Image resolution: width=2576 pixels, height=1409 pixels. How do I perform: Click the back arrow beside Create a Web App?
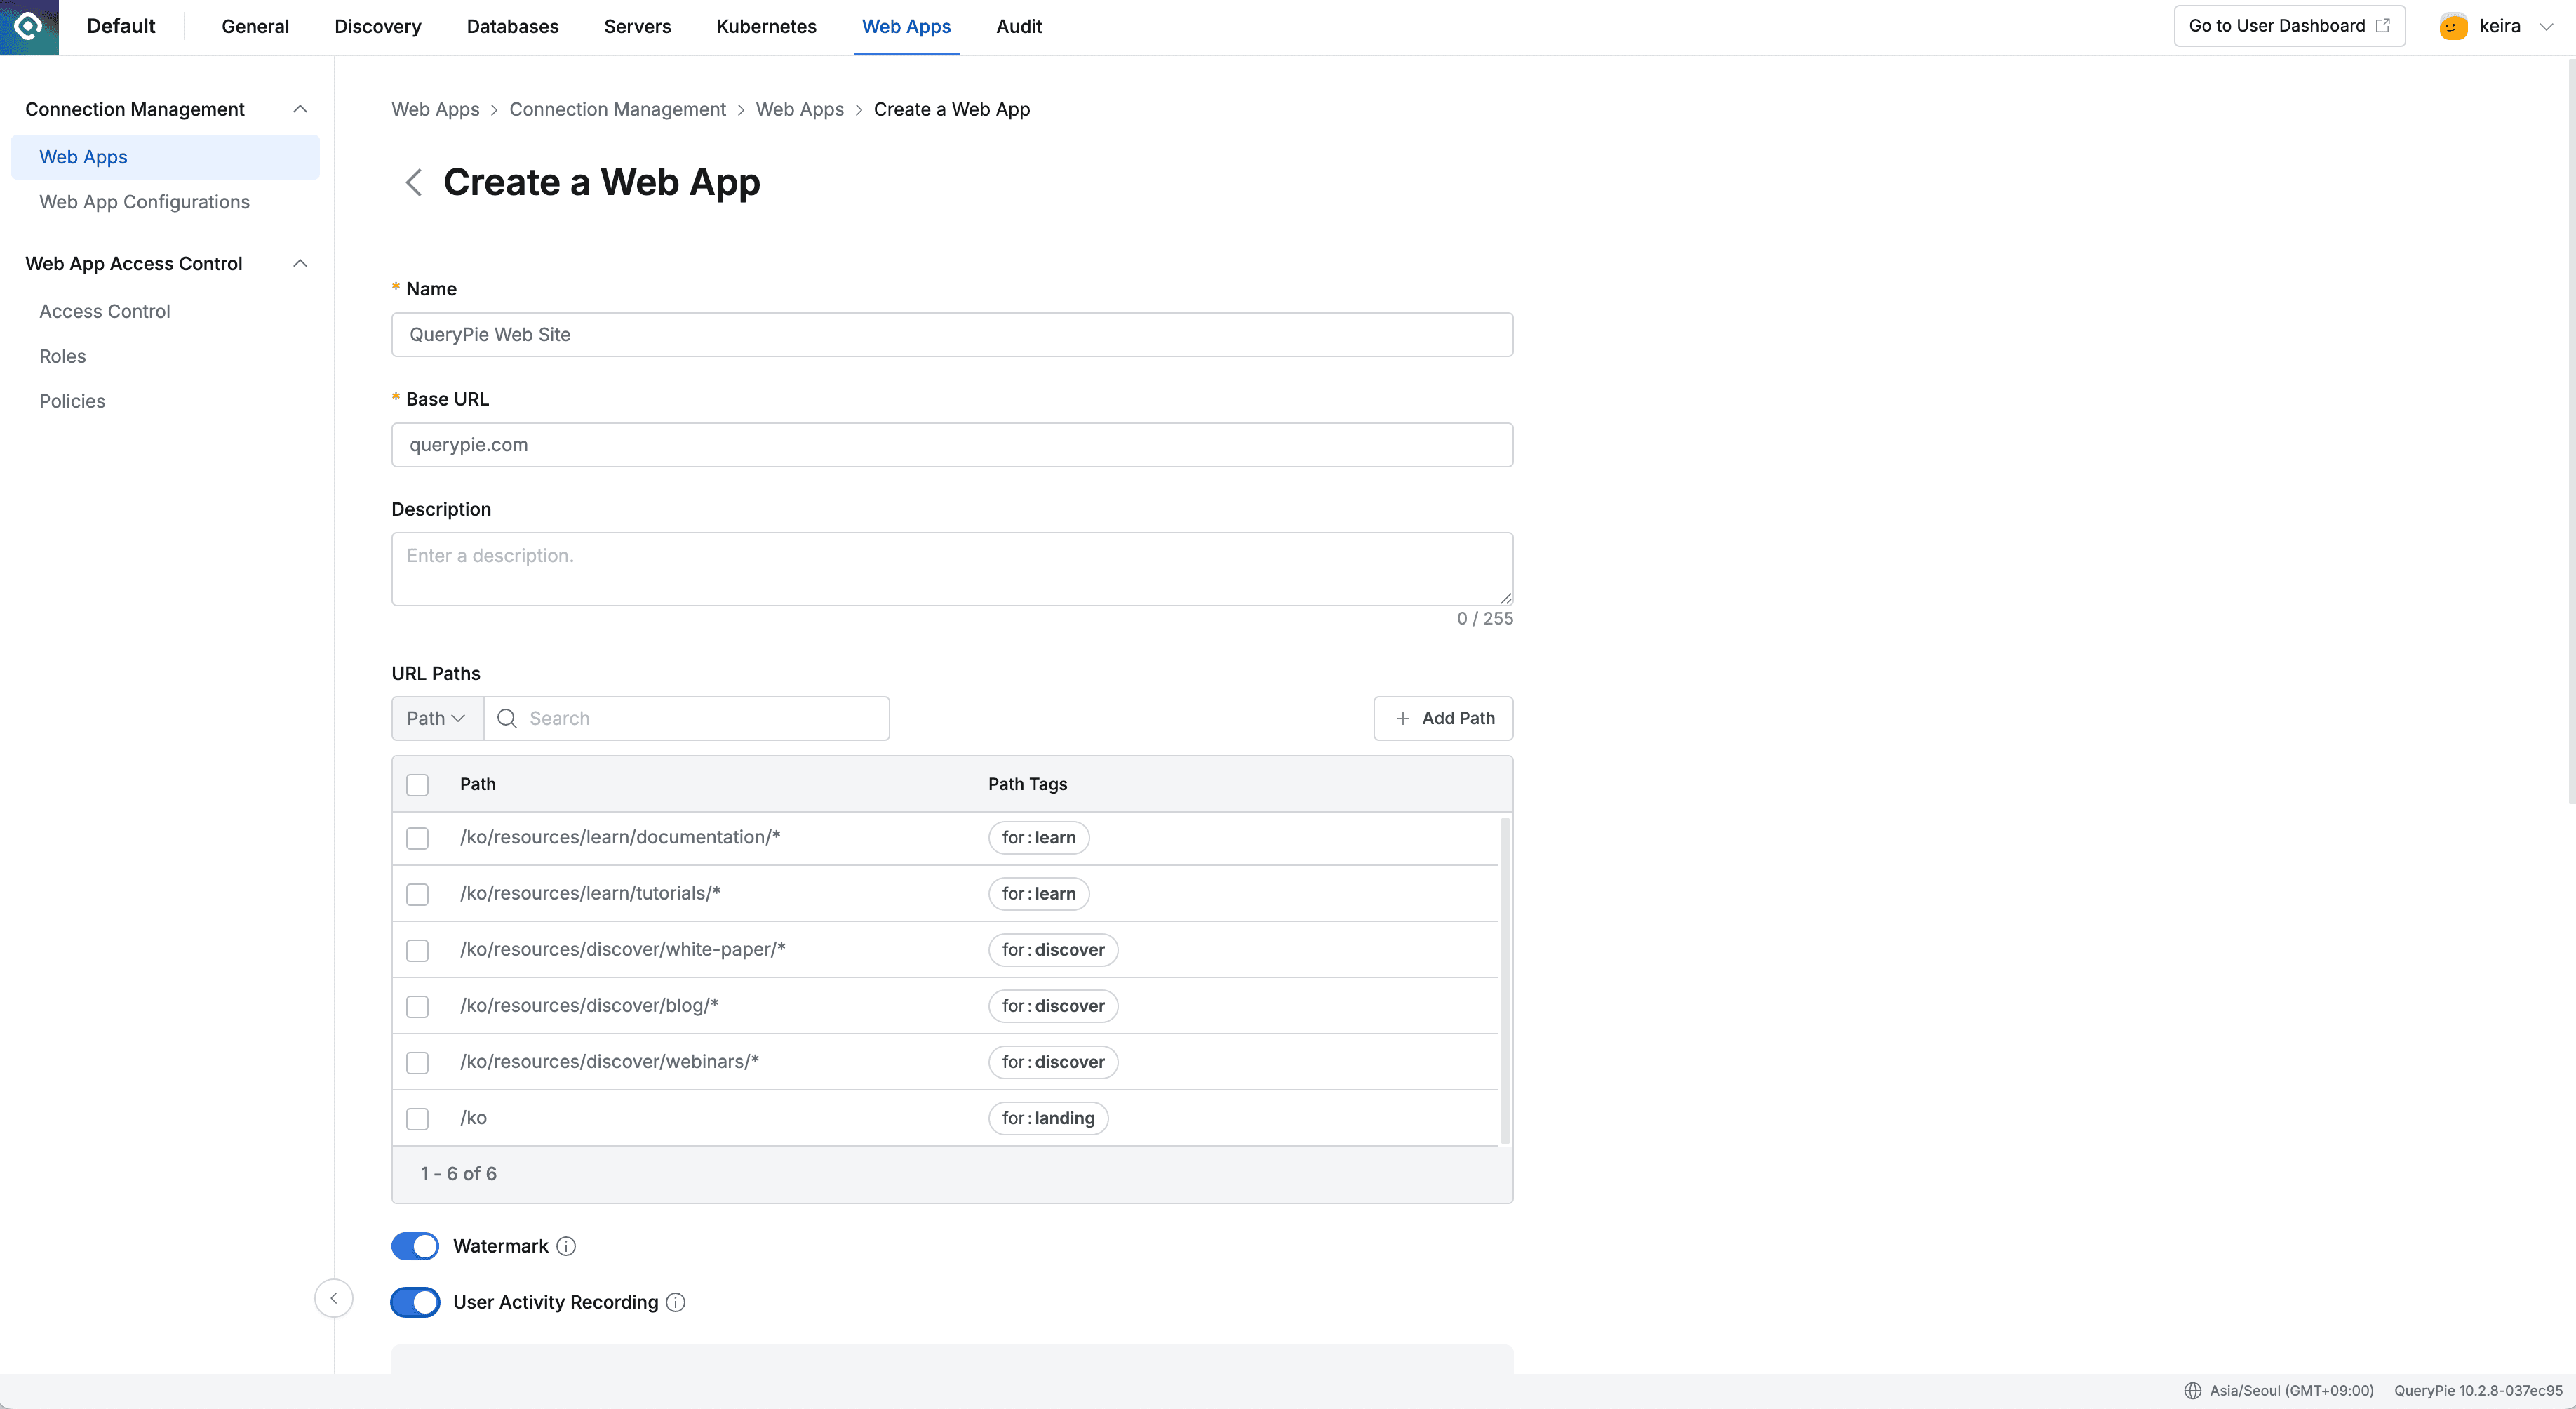coord(413,182)
